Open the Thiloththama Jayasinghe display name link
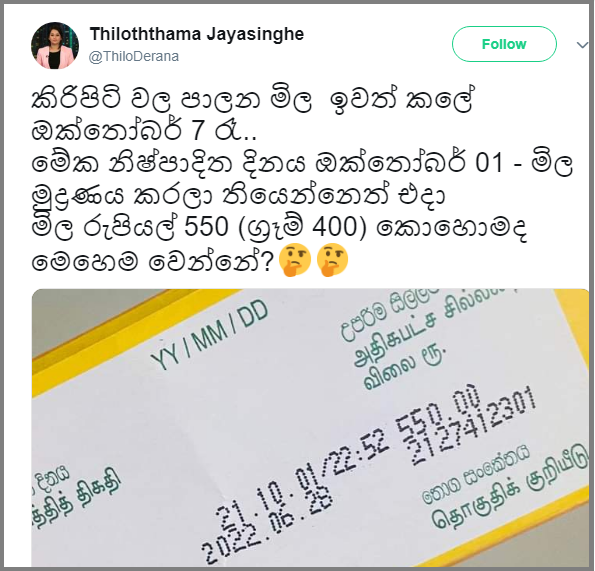Screen dimensions: 595x571 pyautogui.click(x=197, y=34)
